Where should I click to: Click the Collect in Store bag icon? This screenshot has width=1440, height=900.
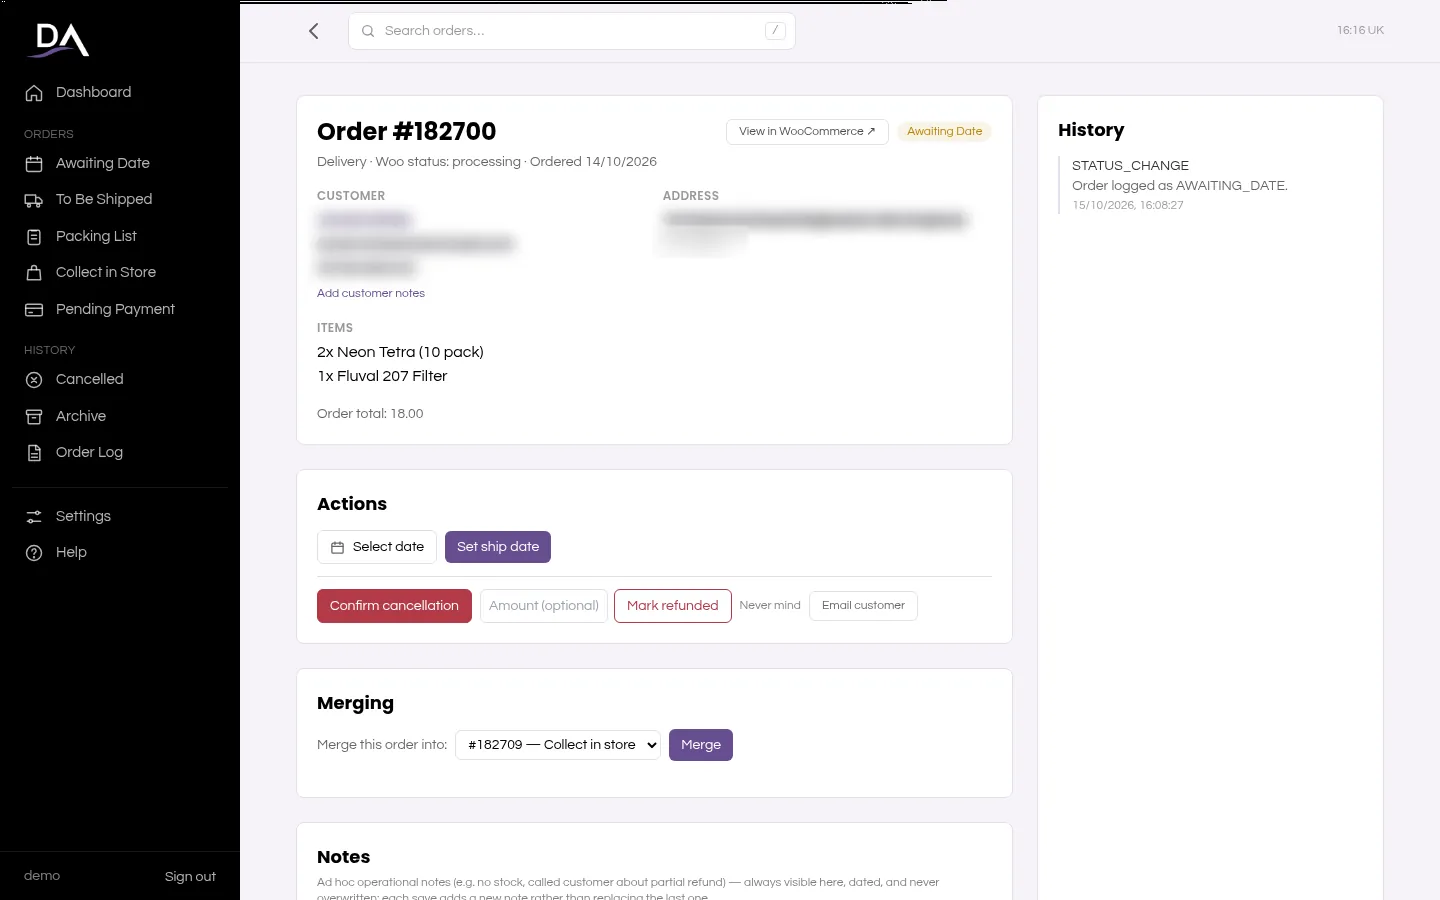tap(34, 273)
